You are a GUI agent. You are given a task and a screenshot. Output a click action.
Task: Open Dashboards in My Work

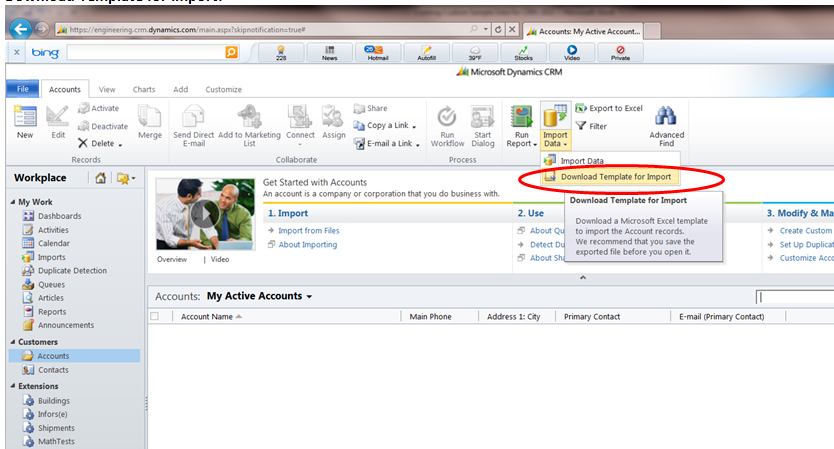60,215
